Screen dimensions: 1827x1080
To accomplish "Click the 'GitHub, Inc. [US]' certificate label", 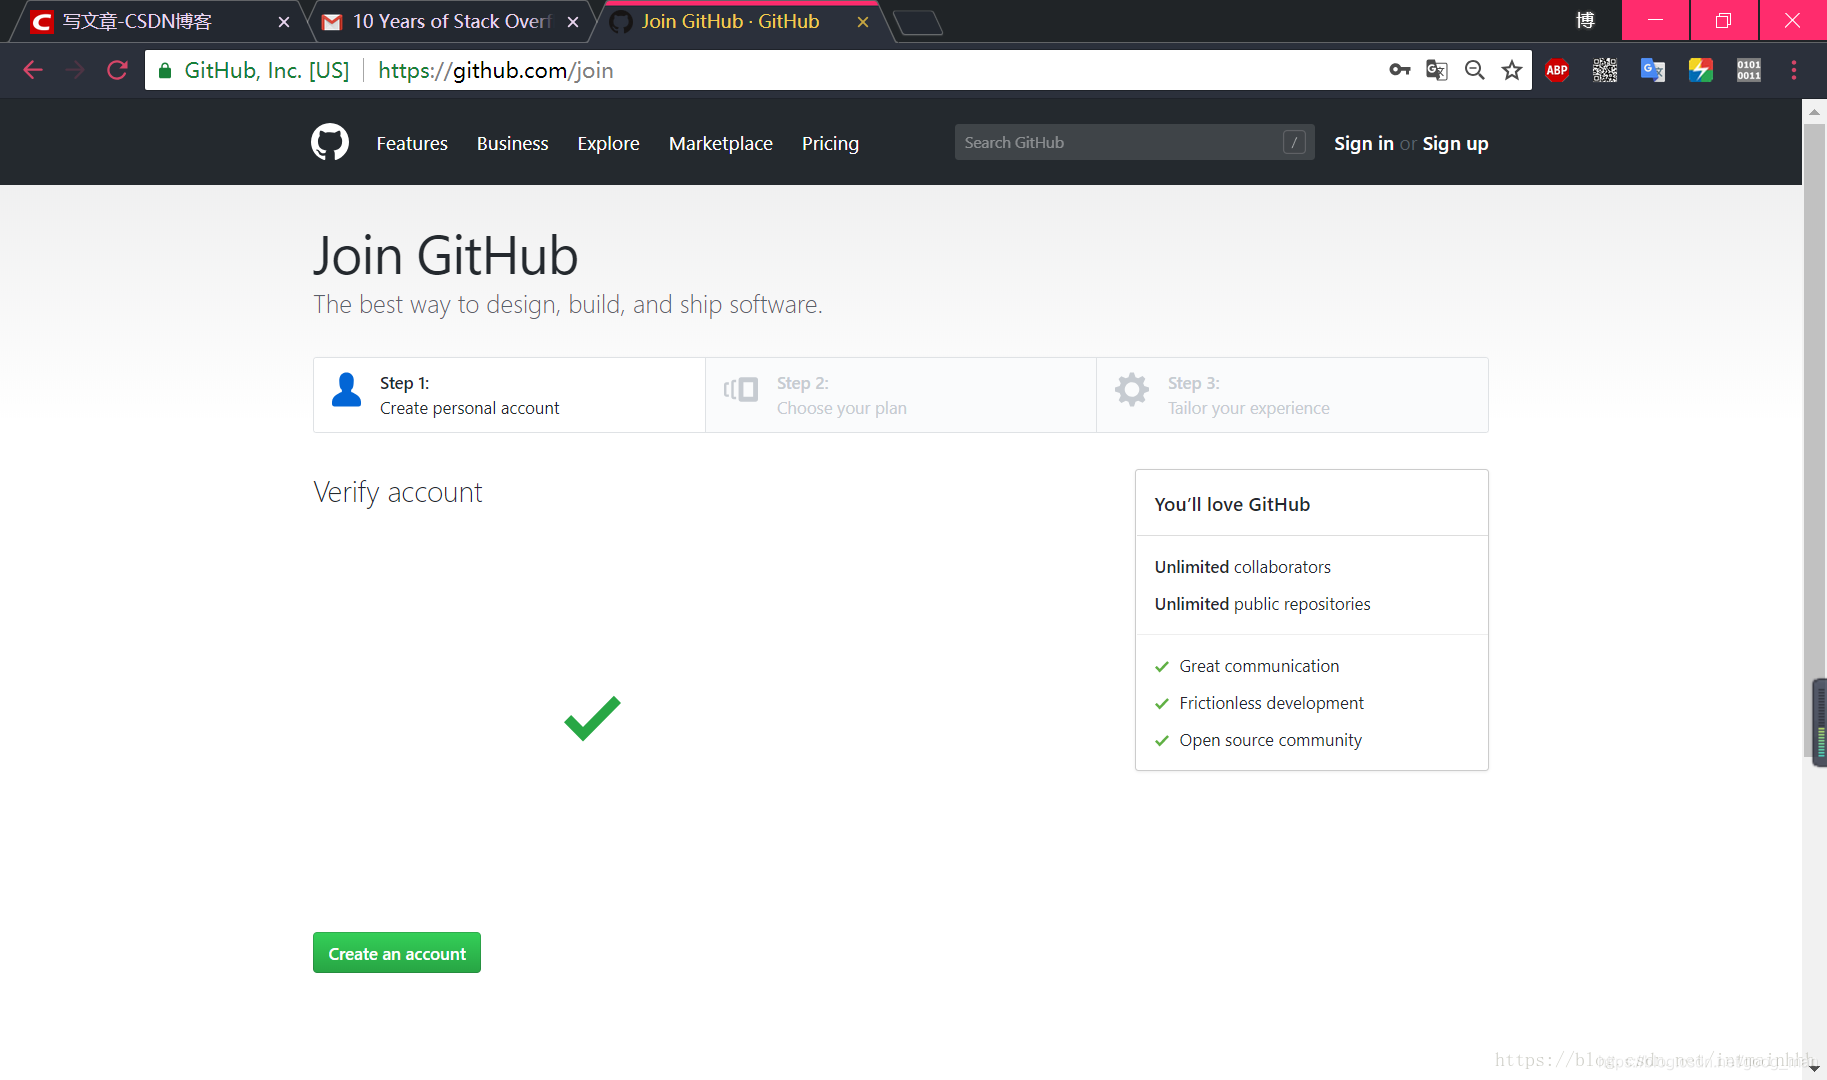I will 267,70.
